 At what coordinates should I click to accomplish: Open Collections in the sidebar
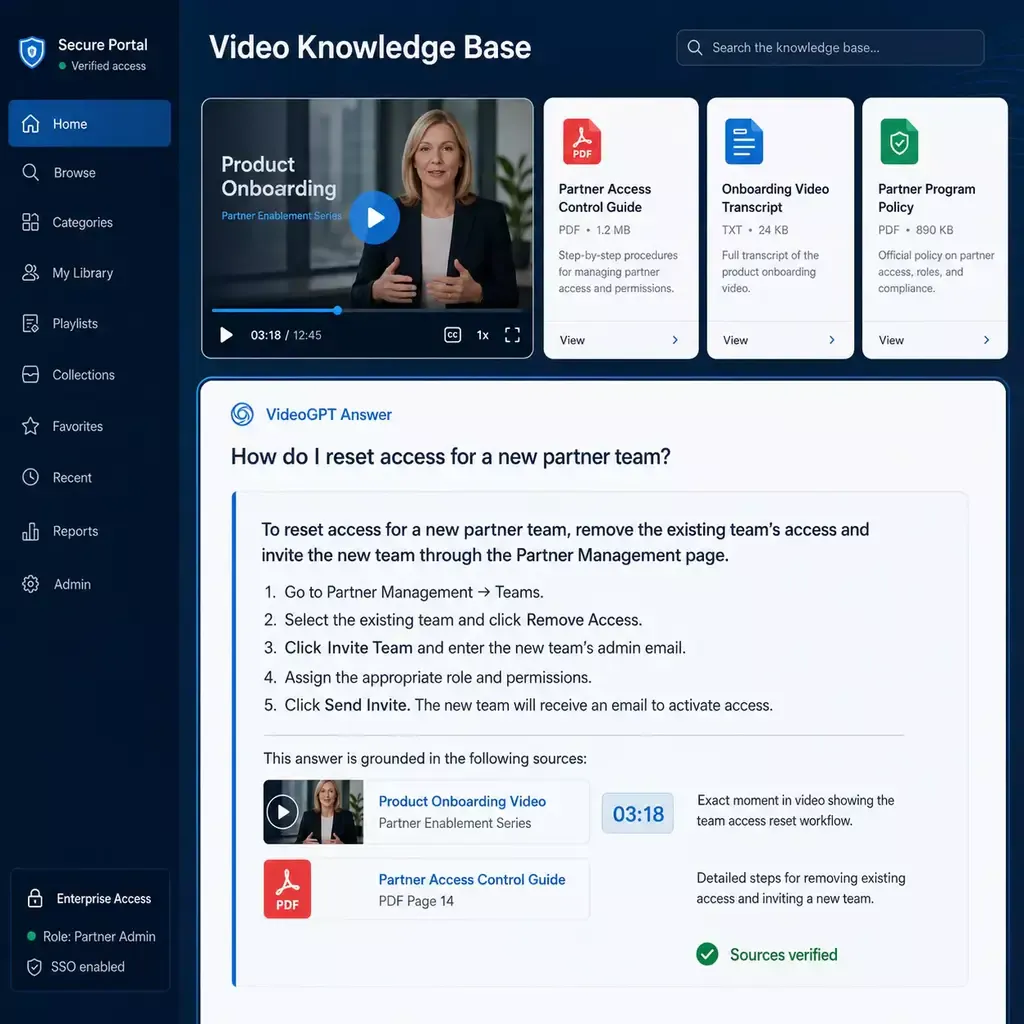89,374
